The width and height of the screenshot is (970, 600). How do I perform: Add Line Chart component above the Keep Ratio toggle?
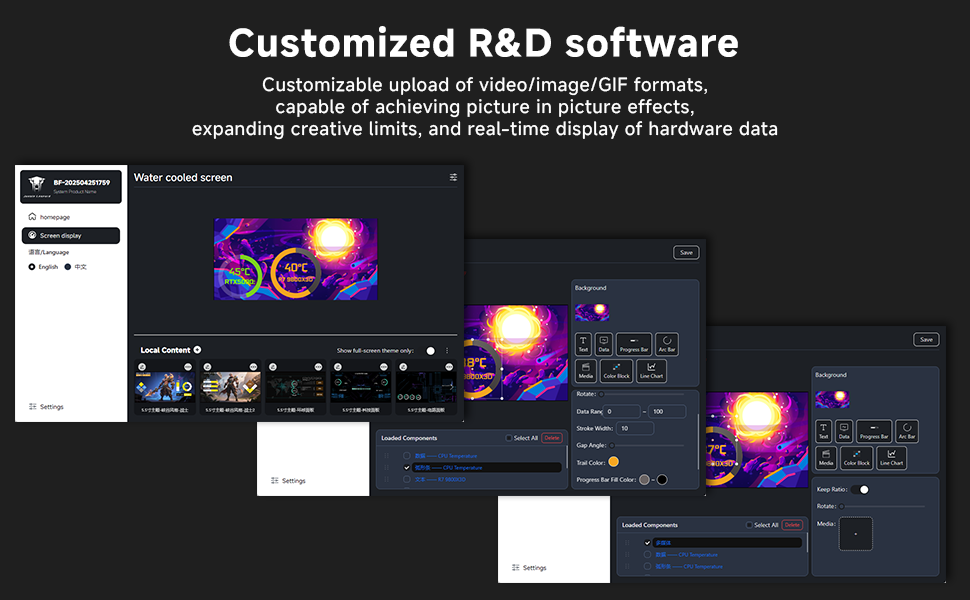pos(891,458)
